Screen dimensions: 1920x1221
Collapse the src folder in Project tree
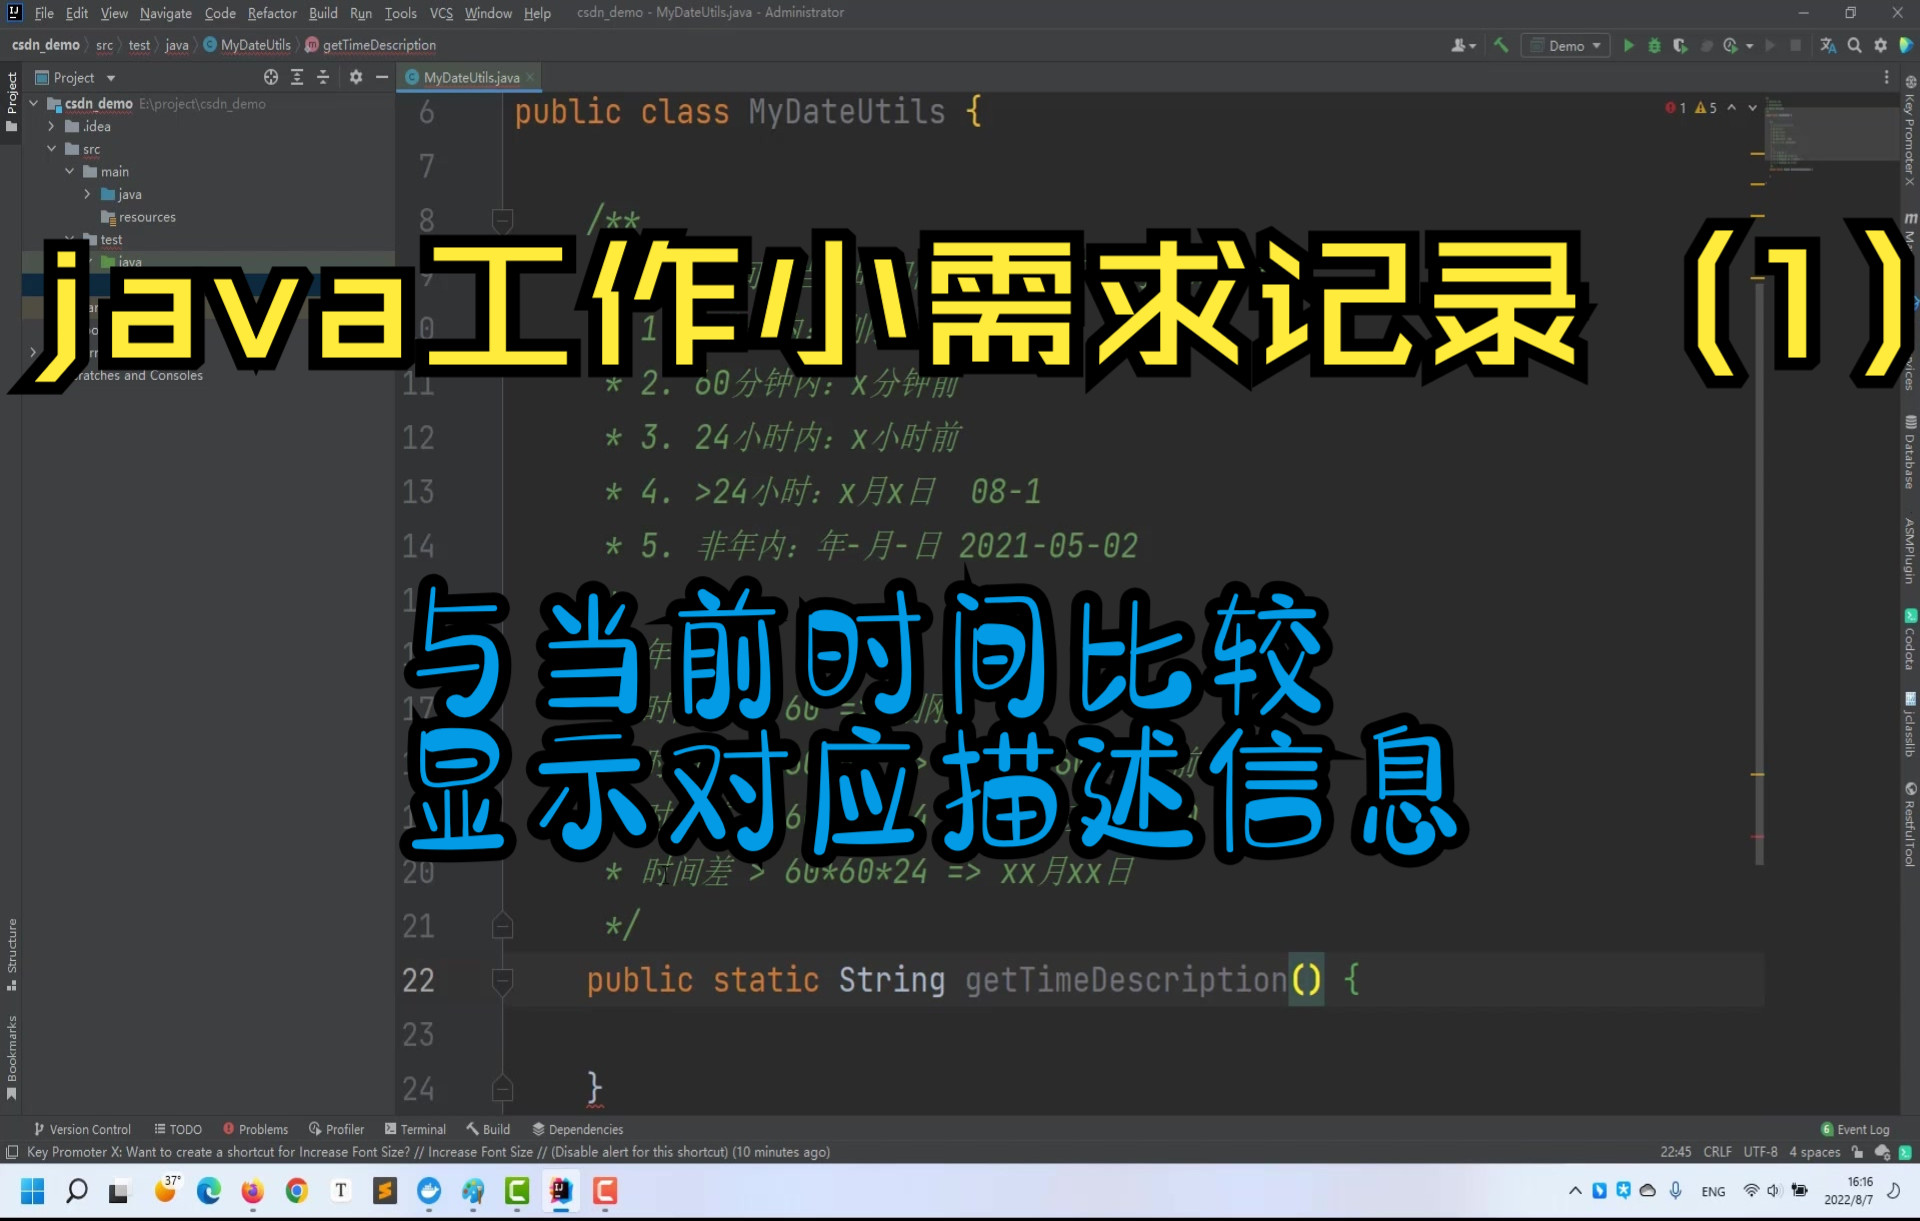click(52, 148)
